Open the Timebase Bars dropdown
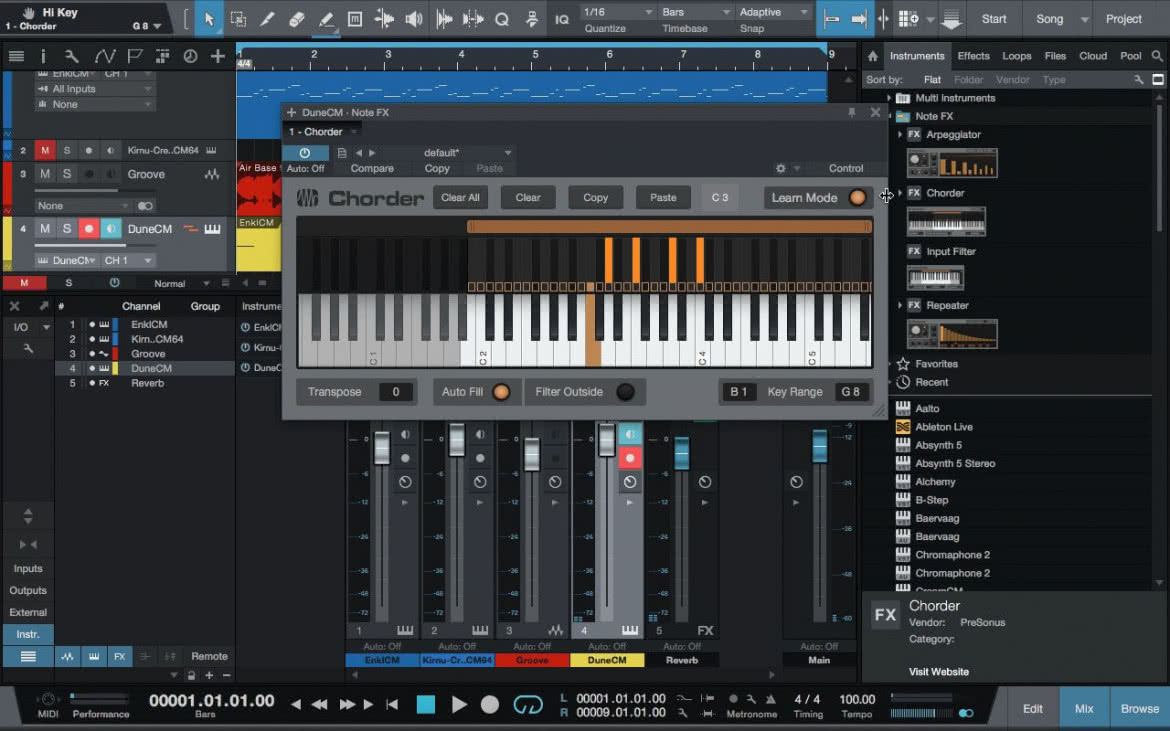Viewport: 1170px width, 731px height. point(695,12)
